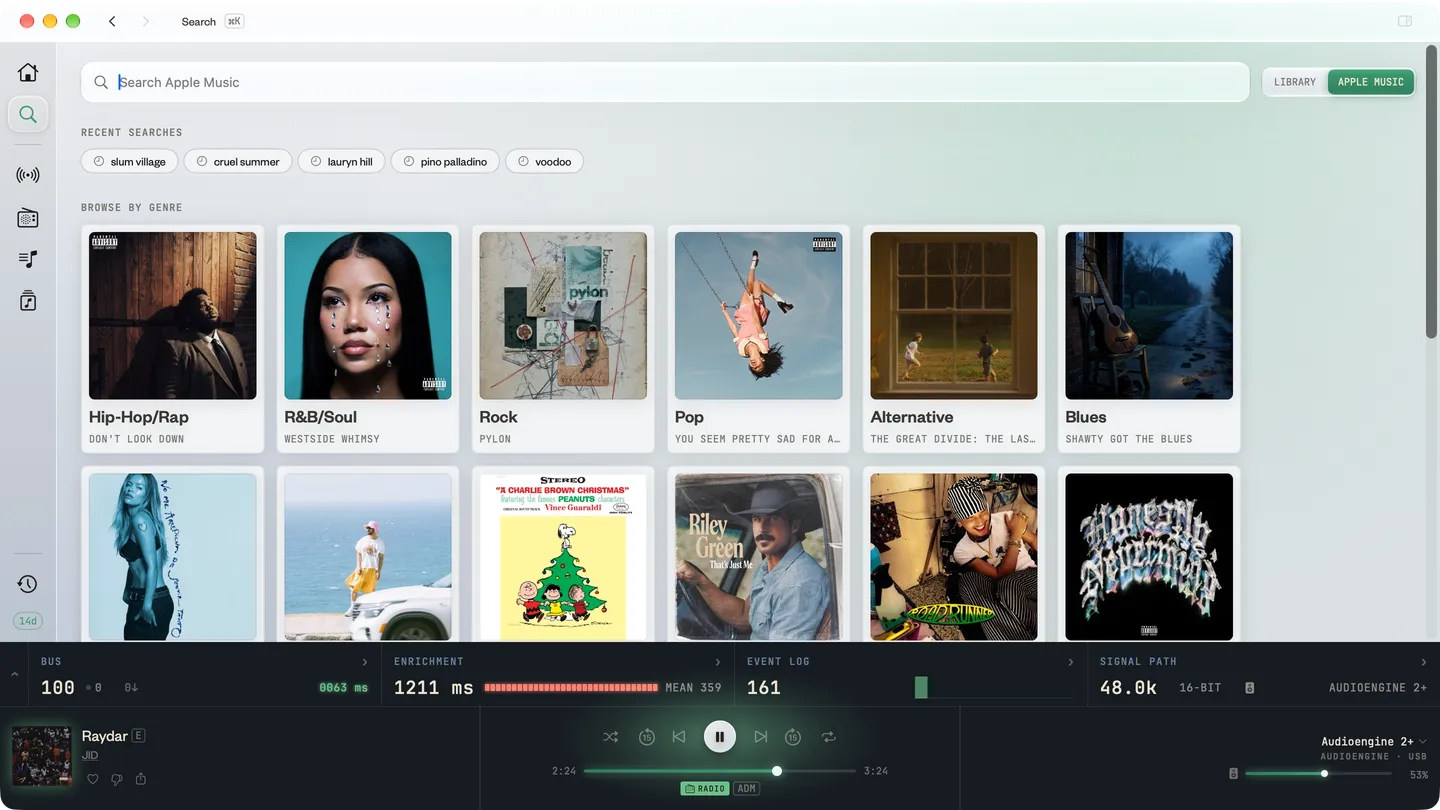Love the song Raydar with heart icon
Image resolution: width=1440 pixels, height=810 pixels.
(93, 779)
